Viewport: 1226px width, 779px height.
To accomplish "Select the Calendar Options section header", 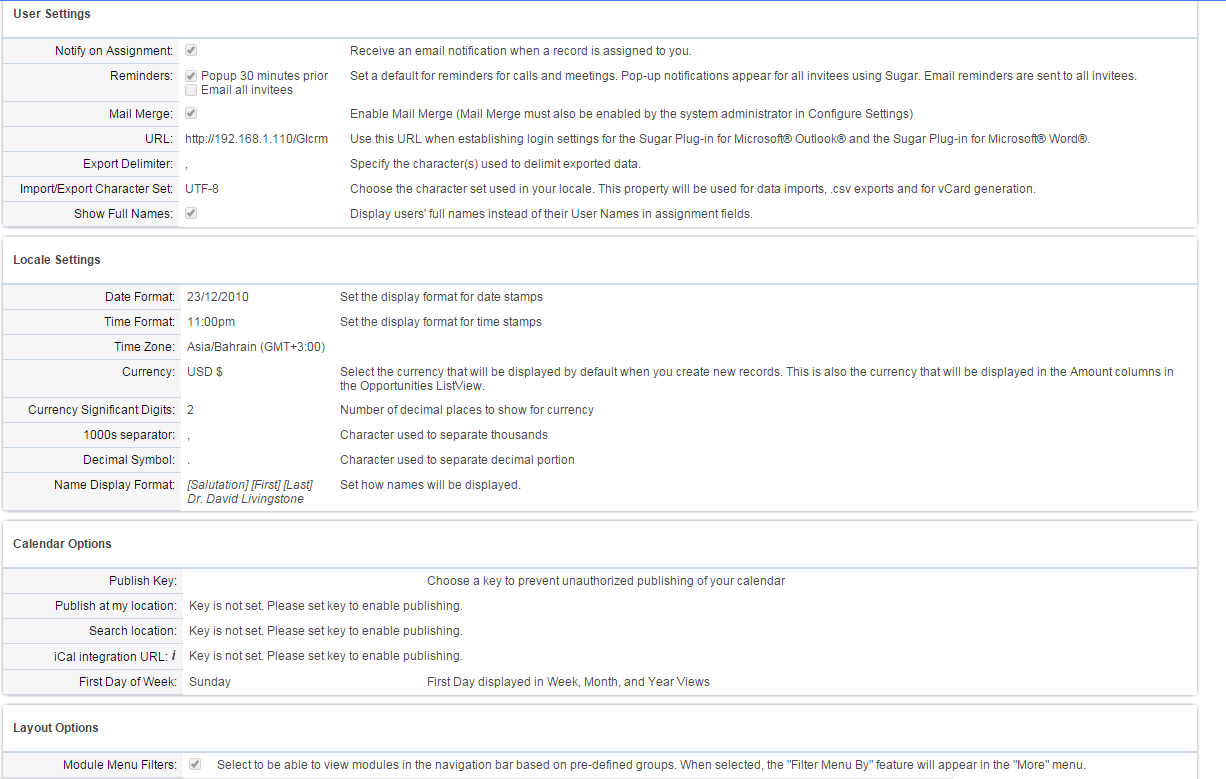I will [x=62, y=544].
